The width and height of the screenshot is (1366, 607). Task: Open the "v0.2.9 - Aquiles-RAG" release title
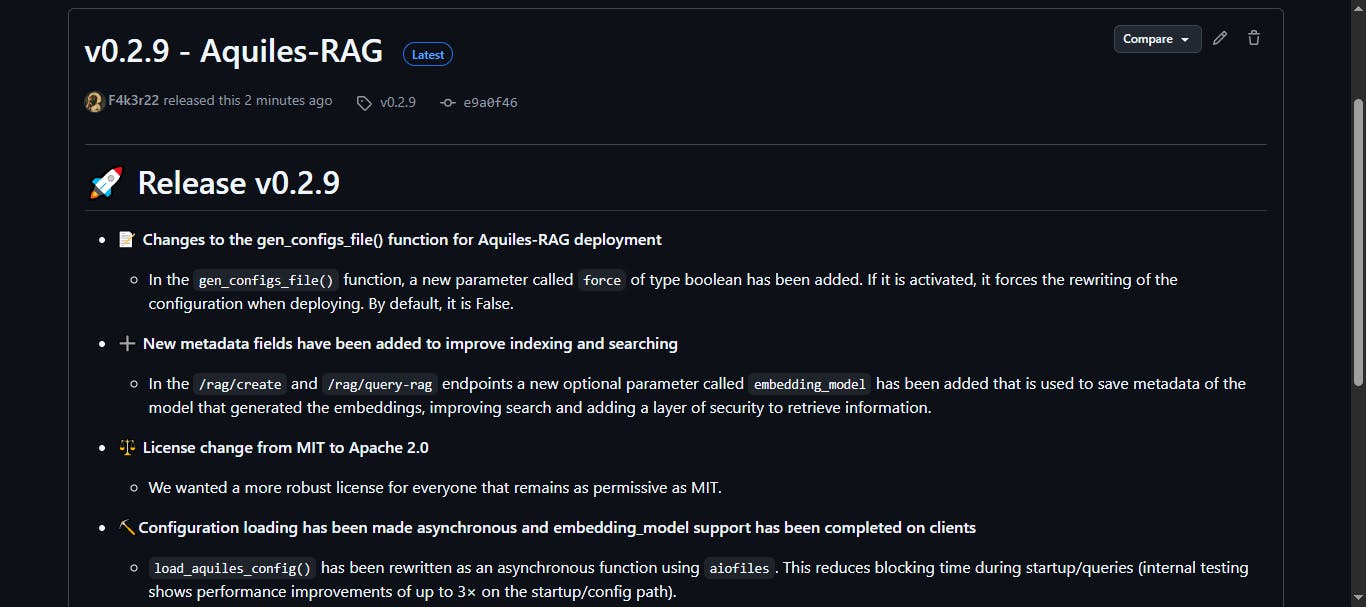coord(234,52)
